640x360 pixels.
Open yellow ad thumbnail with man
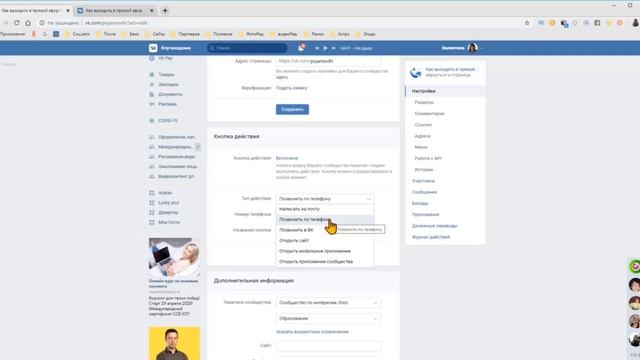pos(174,343)
